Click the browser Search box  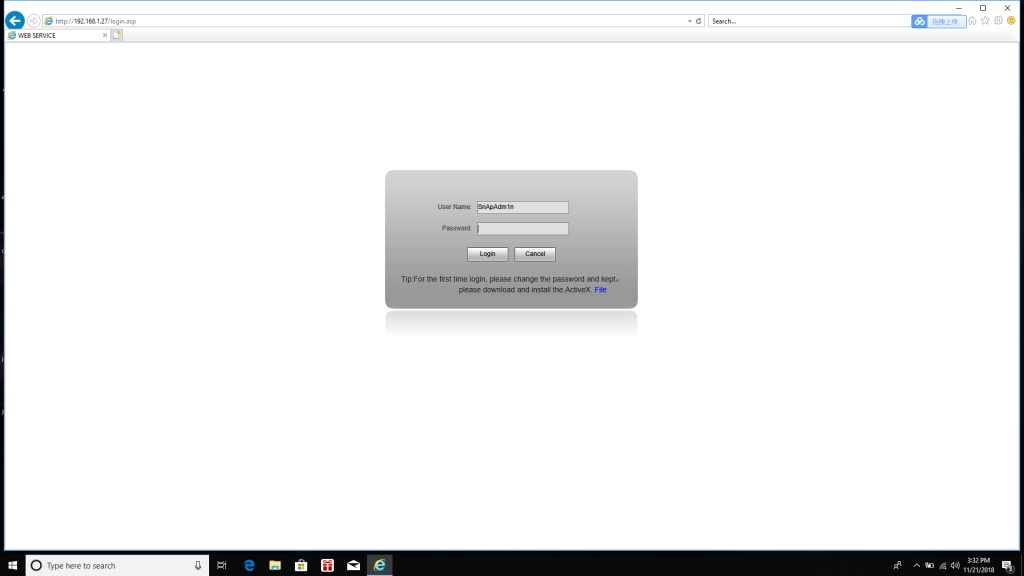coord(809,21)
